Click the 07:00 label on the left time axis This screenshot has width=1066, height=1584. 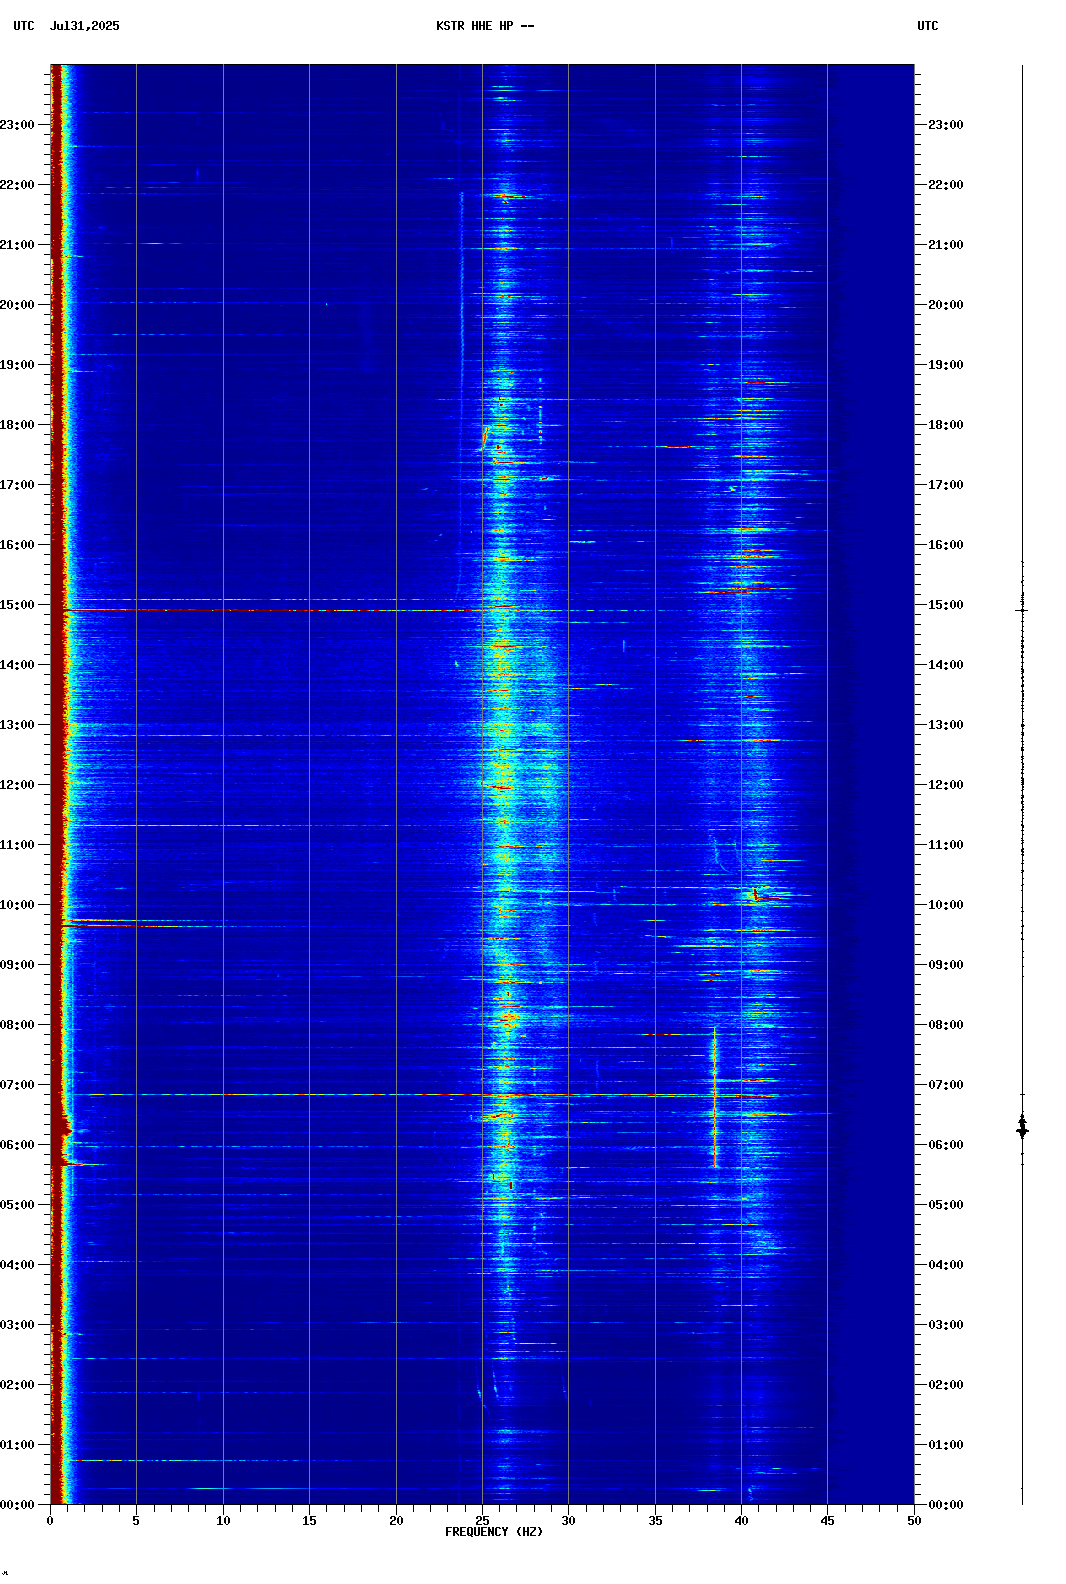pyautogui.click(x=17, y=1085)
